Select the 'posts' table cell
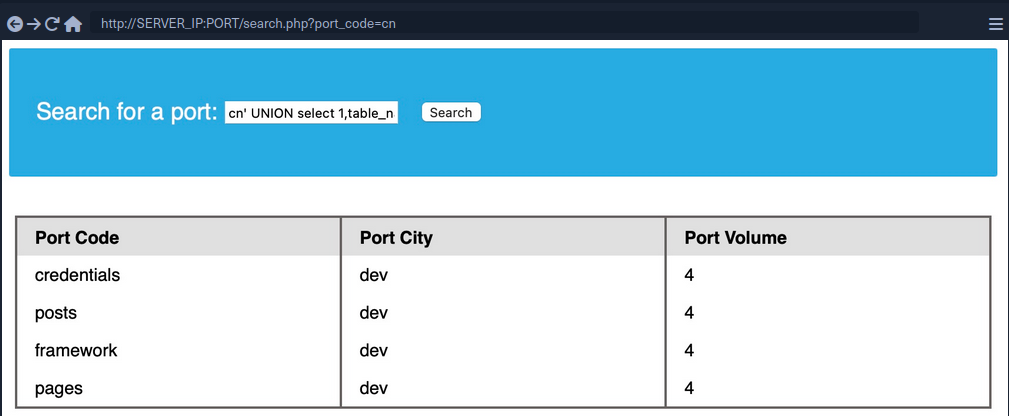 [x=56, y=313]
